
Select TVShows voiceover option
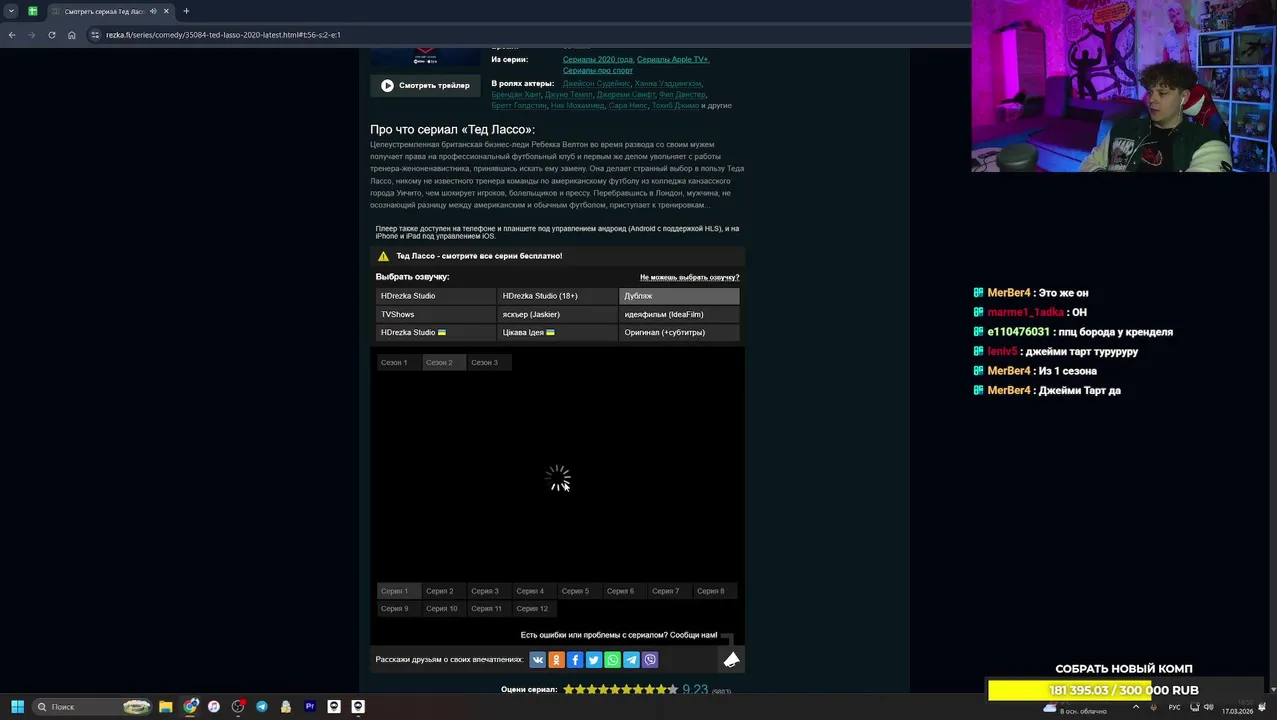[x=436, y=314]
